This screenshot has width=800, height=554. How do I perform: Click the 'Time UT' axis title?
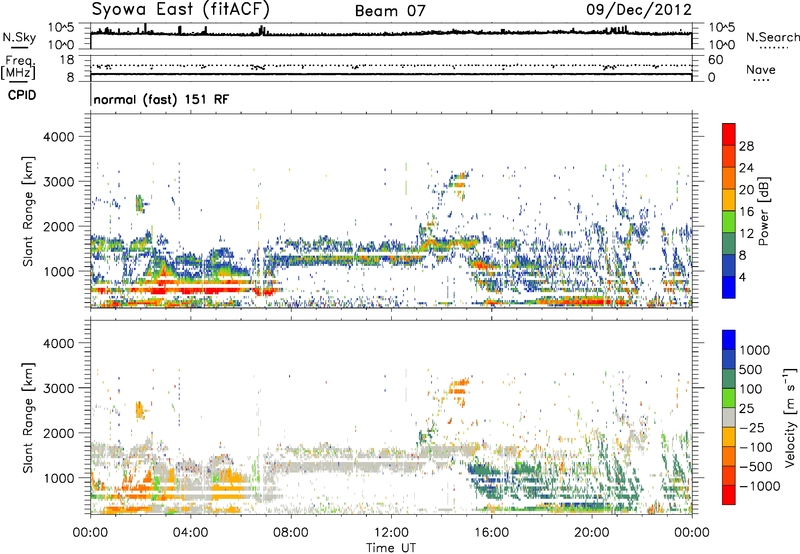(x=391, y=548)
